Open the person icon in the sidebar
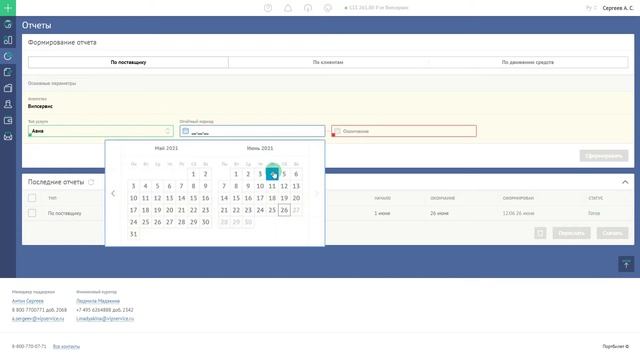Screen dimensions: 640x360 tap(8, 104)
